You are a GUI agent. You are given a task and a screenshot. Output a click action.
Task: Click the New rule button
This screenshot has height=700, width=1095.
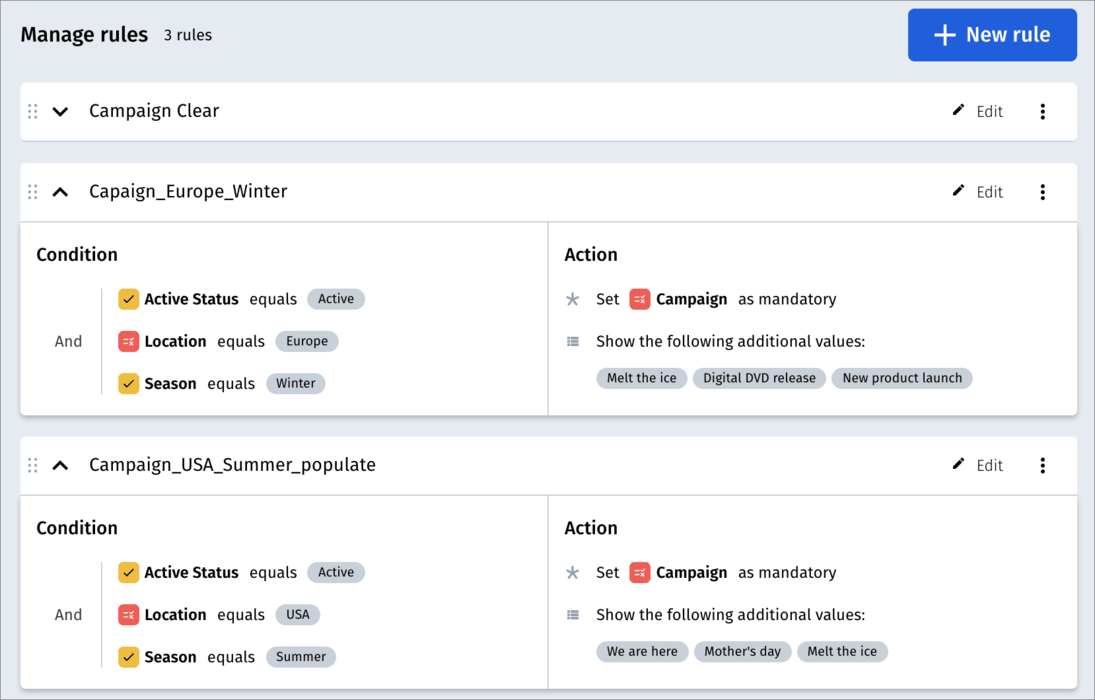[x=991, y=34]
